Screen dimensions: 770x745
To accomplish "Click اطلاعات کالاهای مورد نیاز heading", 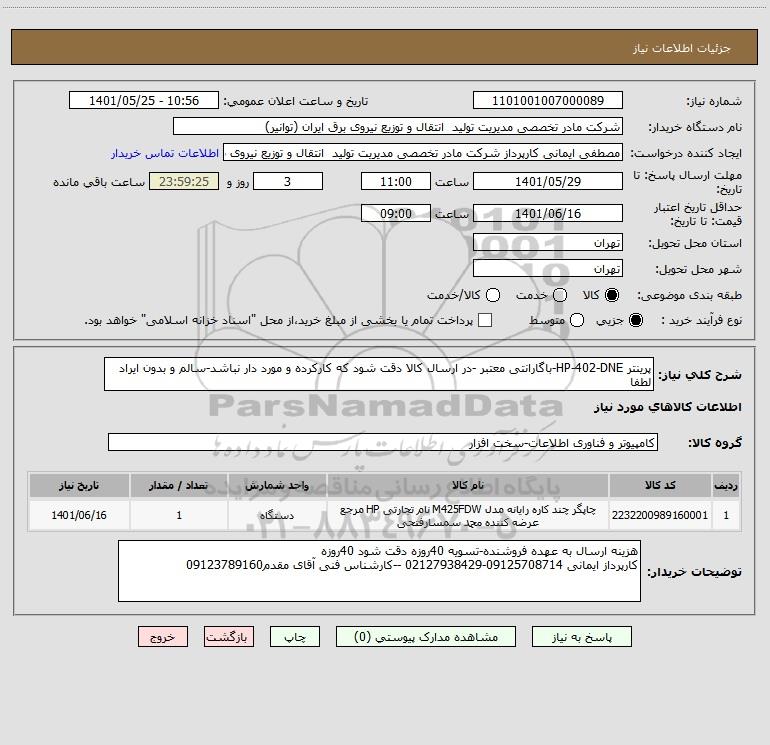I will (x=668, y=407).
